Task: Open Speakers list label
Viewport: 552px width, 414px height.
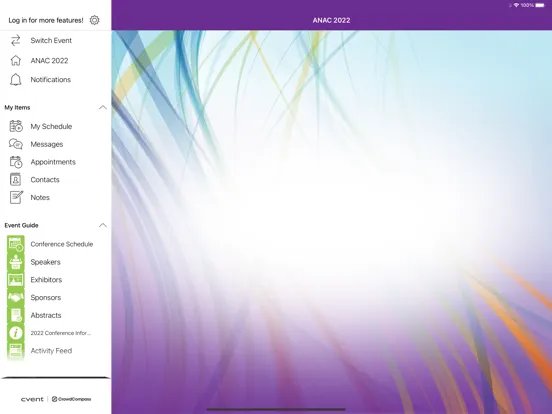Action: [45, 262]
